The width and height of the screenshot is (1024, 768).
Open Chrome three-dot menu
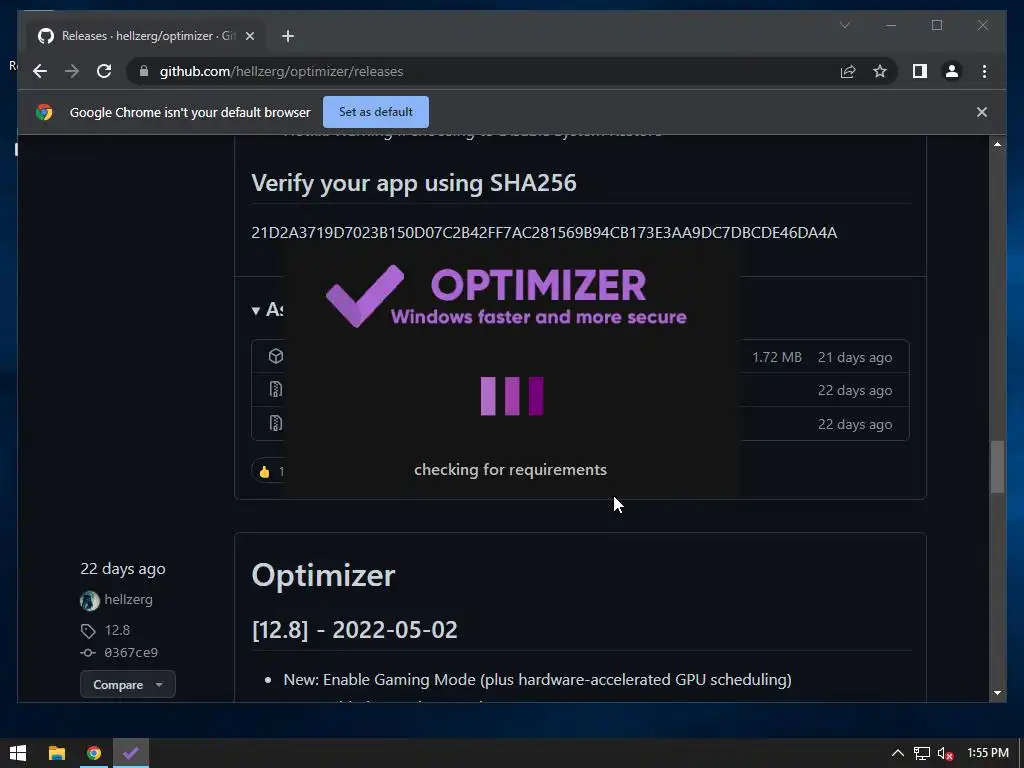984,71
